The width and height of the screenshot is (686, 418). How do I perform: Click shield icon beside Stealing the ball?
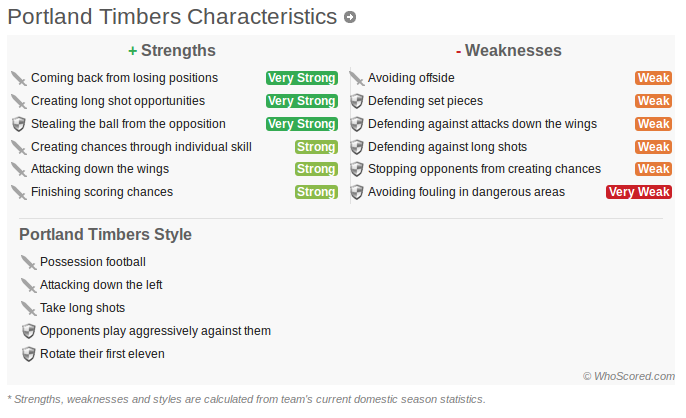(19, 124)
